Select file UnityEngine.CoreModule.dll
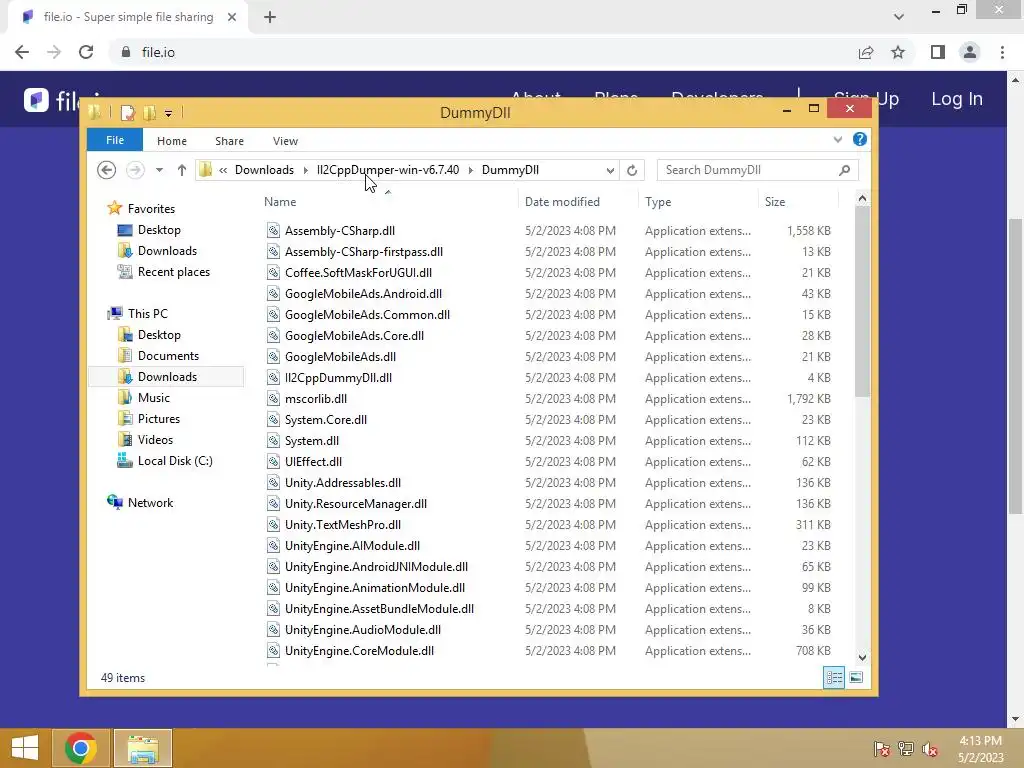1024x768 pixels. point(359,651)
